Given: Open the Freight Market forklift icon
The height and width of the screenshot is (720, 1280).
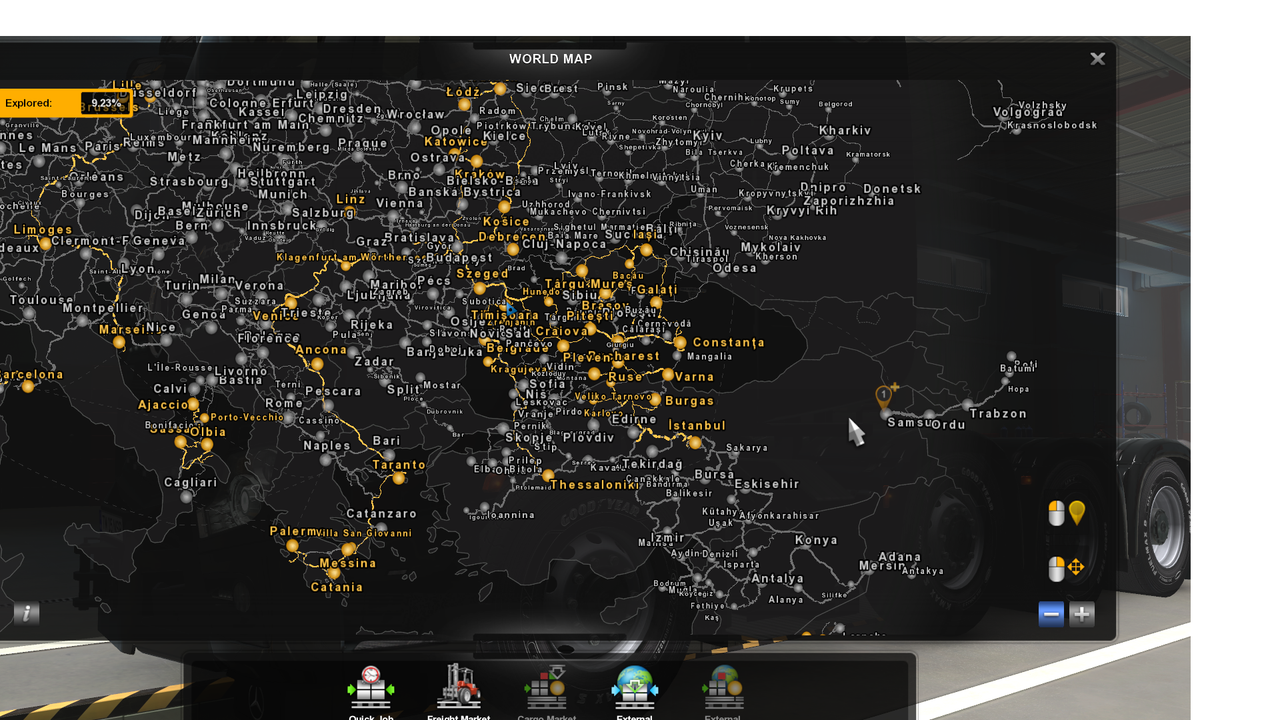Looking at the screenshot, I should coord(459,688).
